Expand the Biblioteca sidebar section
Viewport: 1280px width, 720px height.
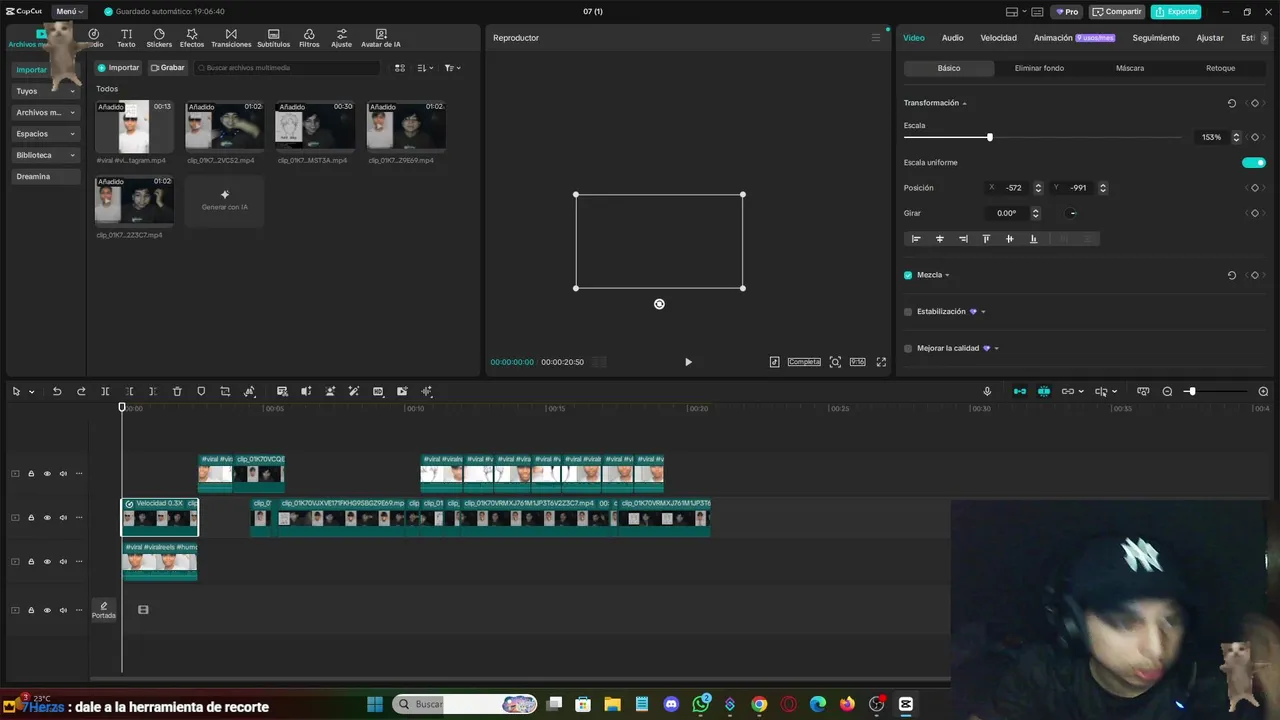pyautogui.click(x=46, y=155)
